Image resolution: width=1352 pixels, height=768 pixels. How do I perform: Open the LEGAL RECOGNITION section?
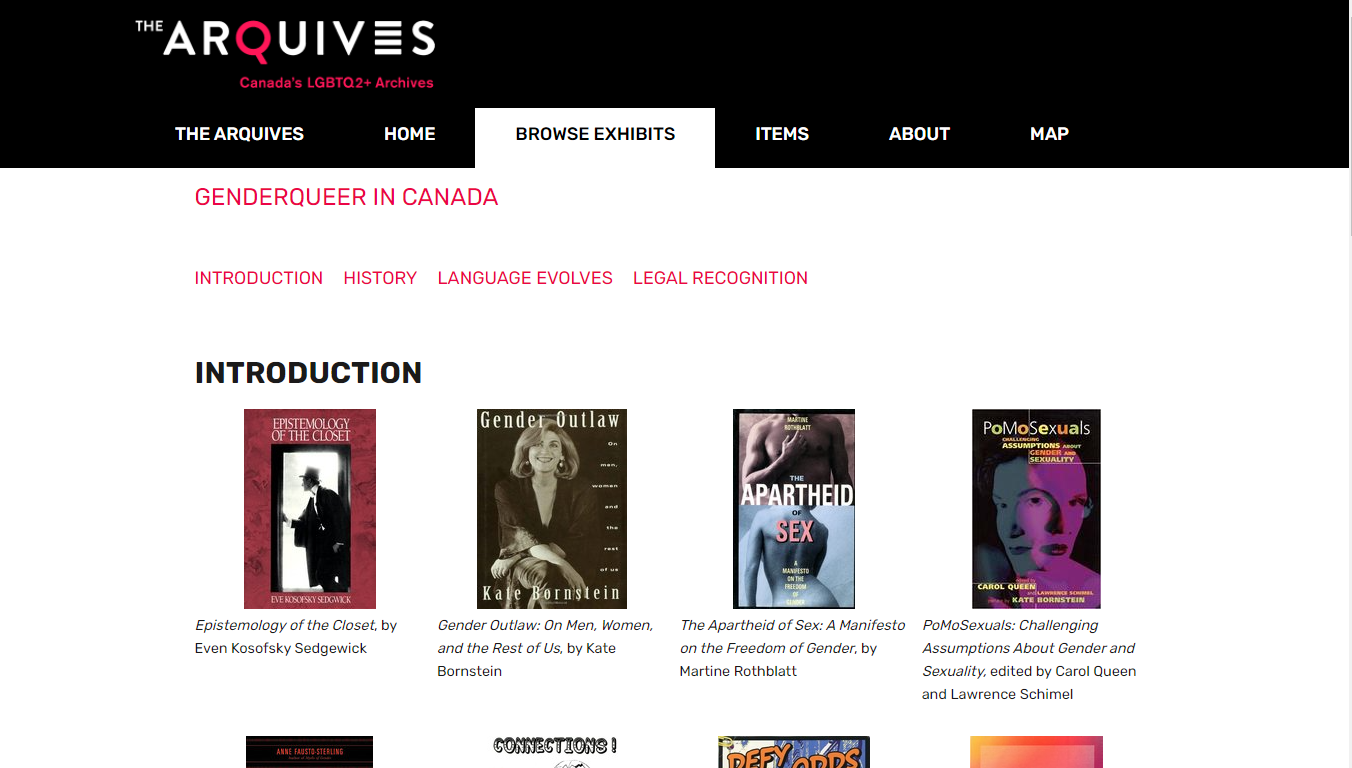[720, 278]
